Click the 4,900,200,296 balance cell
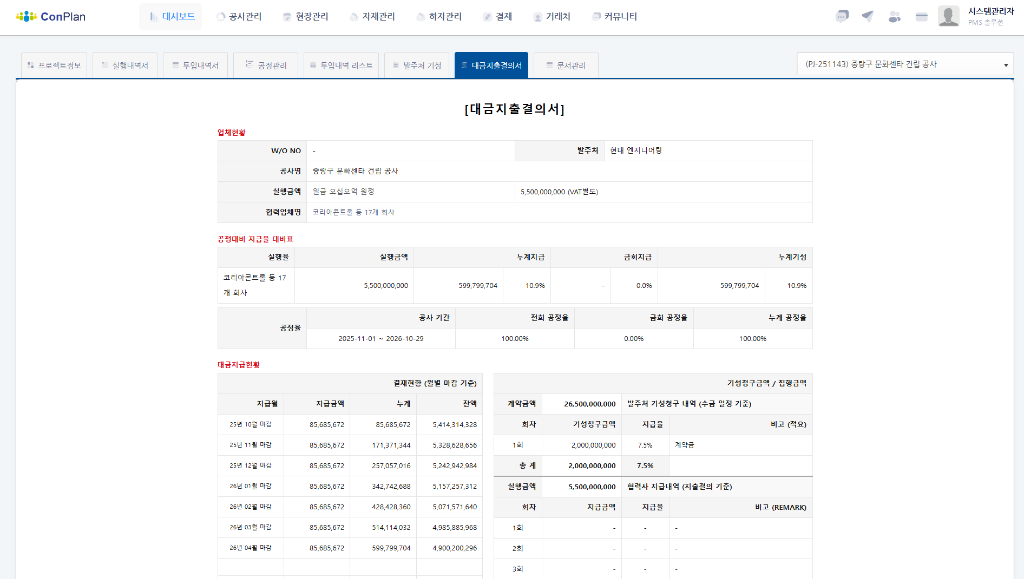This screenshot has height=579, width=1024. (x=449, y=548)
